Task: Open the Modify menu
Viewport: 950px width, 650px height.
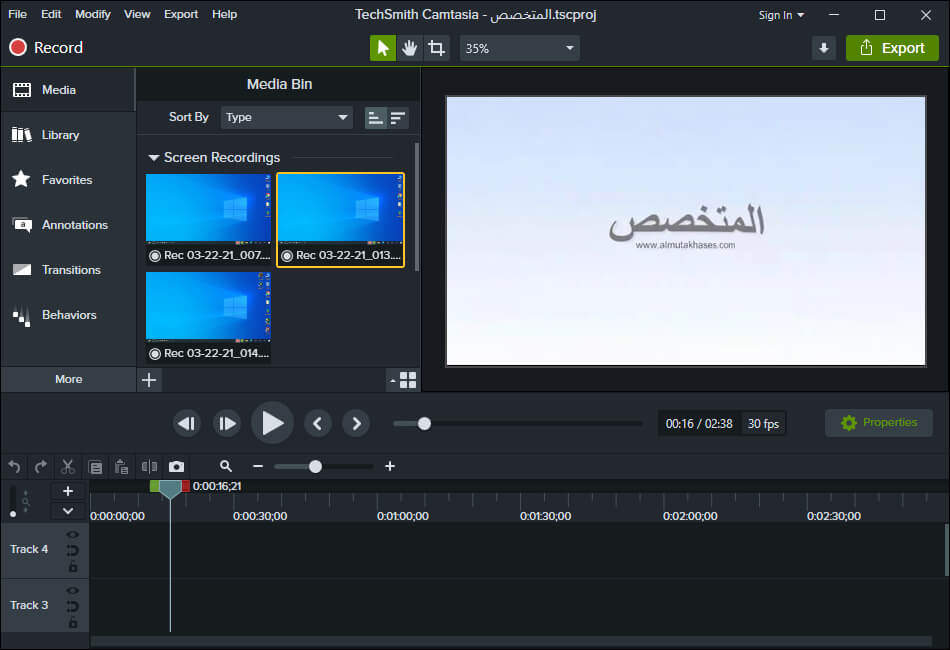Action: click(93, 14)
